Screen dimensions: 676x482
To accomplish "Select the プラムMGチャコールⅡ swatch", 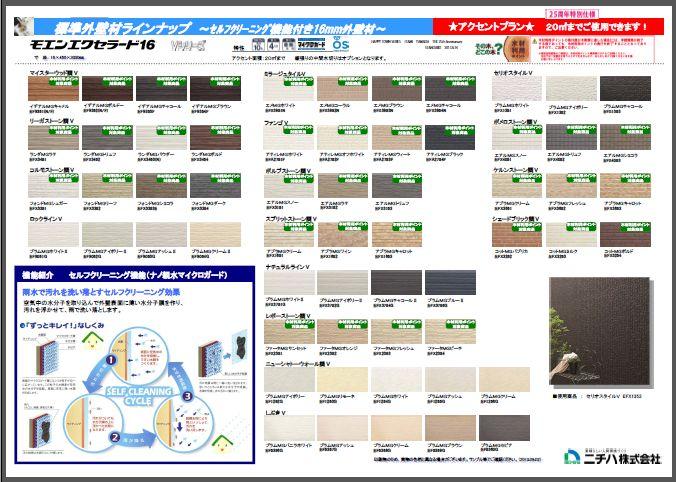I will (397, 282).
